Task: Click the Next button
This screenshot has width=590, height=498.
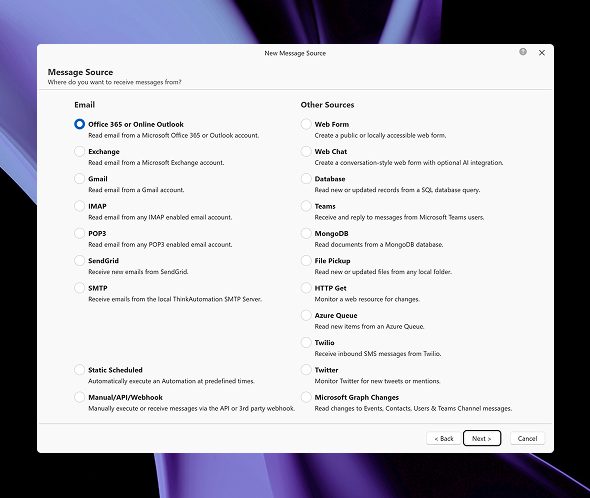Action: tap(482, 438)
